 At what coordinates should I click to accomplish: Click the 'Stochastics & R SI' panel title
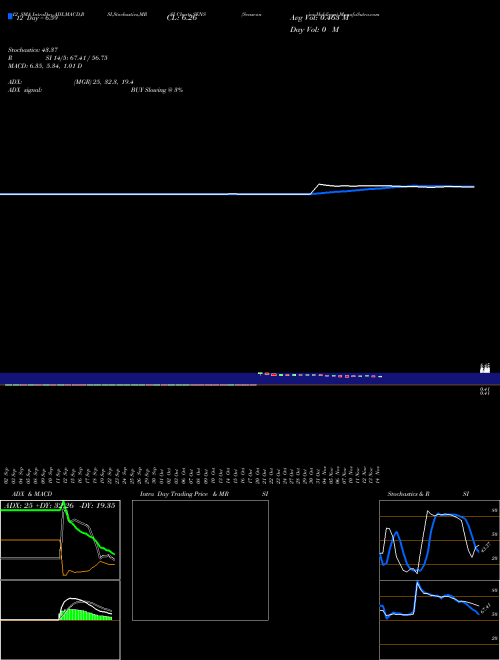tap(428, 494)
